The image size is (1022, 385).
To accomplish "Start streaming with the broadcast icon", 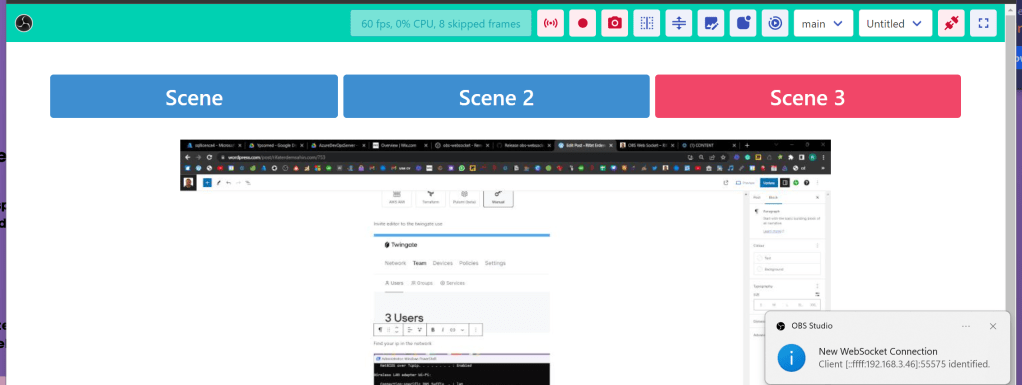I will coord(551,23).
